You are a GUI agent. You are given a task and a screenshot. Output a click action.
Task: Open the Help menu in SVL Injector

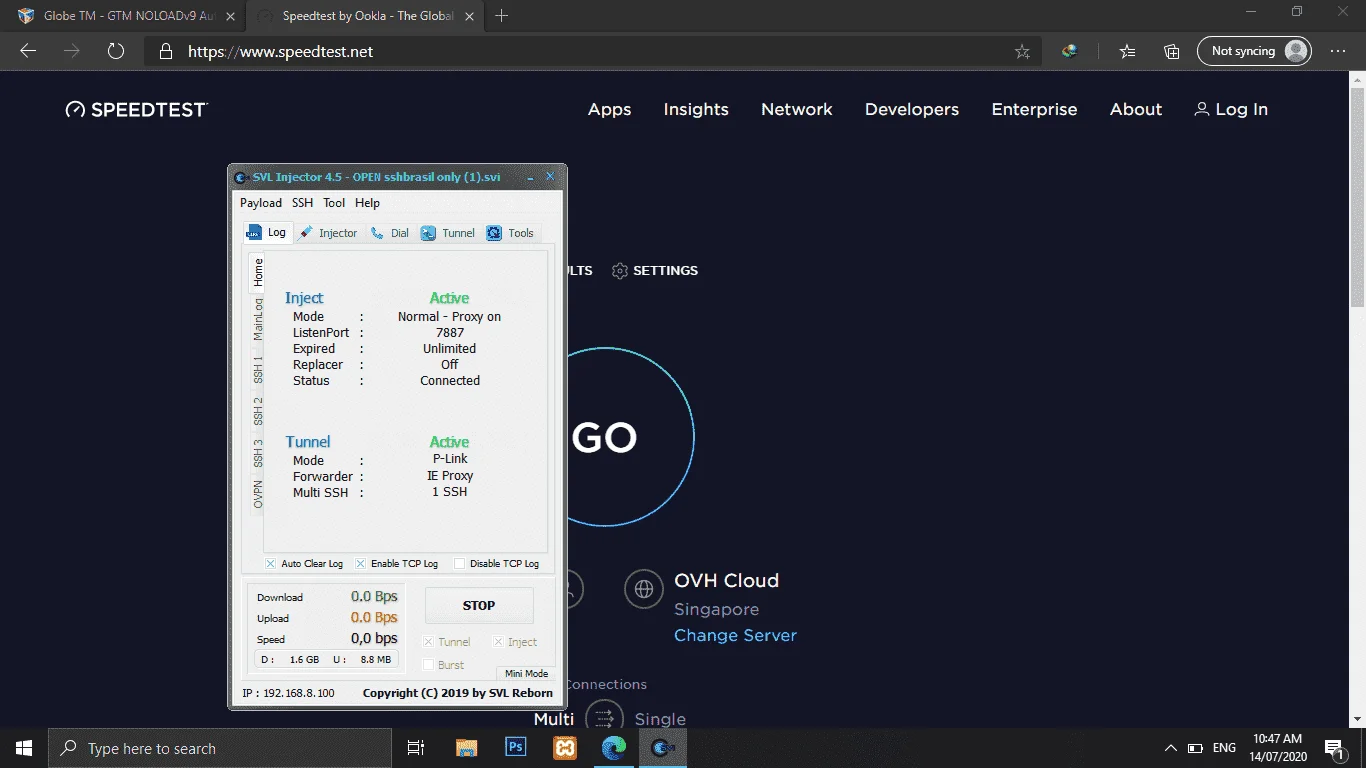pos(367,203)
